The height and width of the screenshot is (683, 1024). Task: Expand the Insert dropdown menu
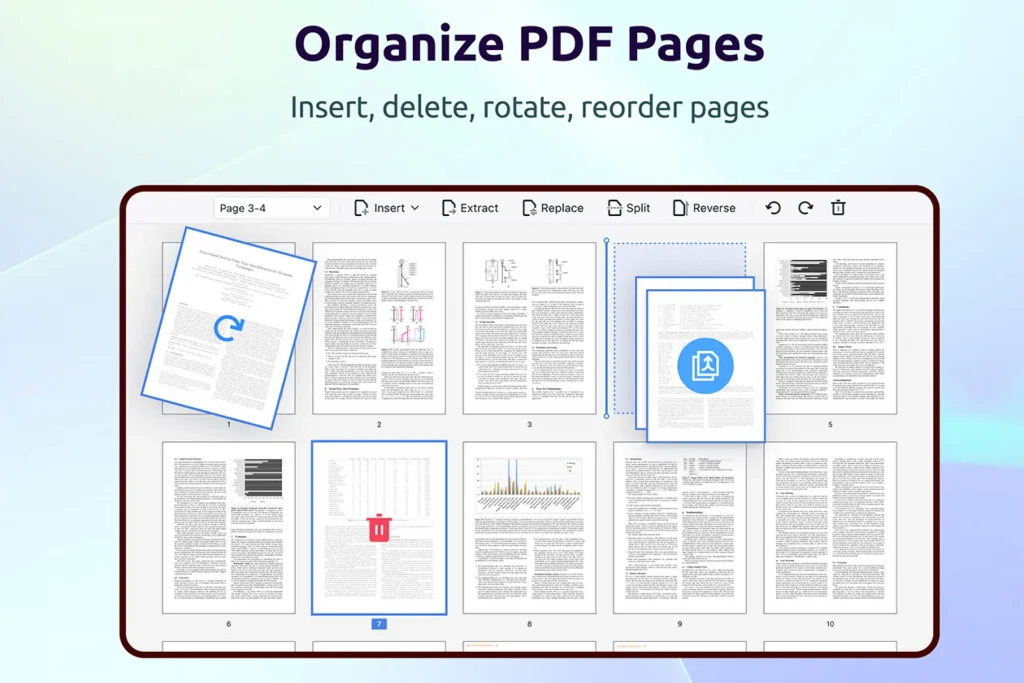[x=387, y=208]
